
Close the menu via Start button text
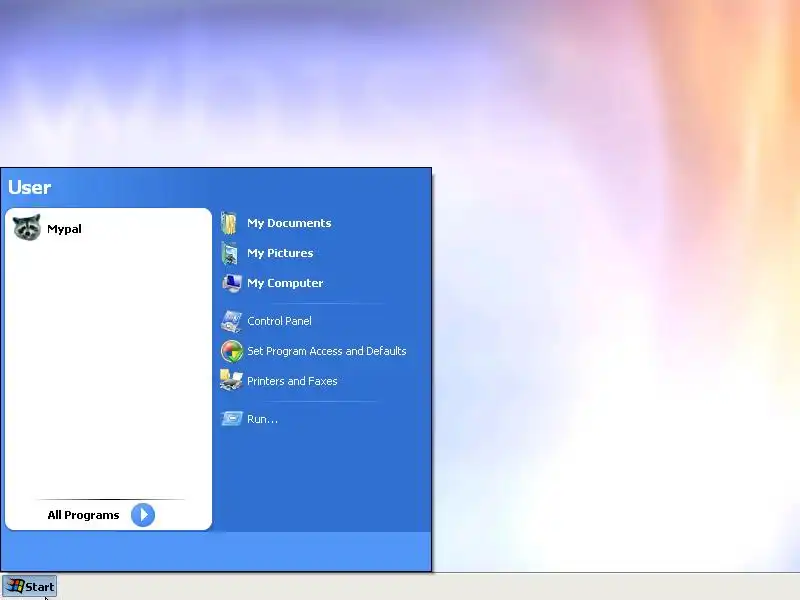click(40, 587)
